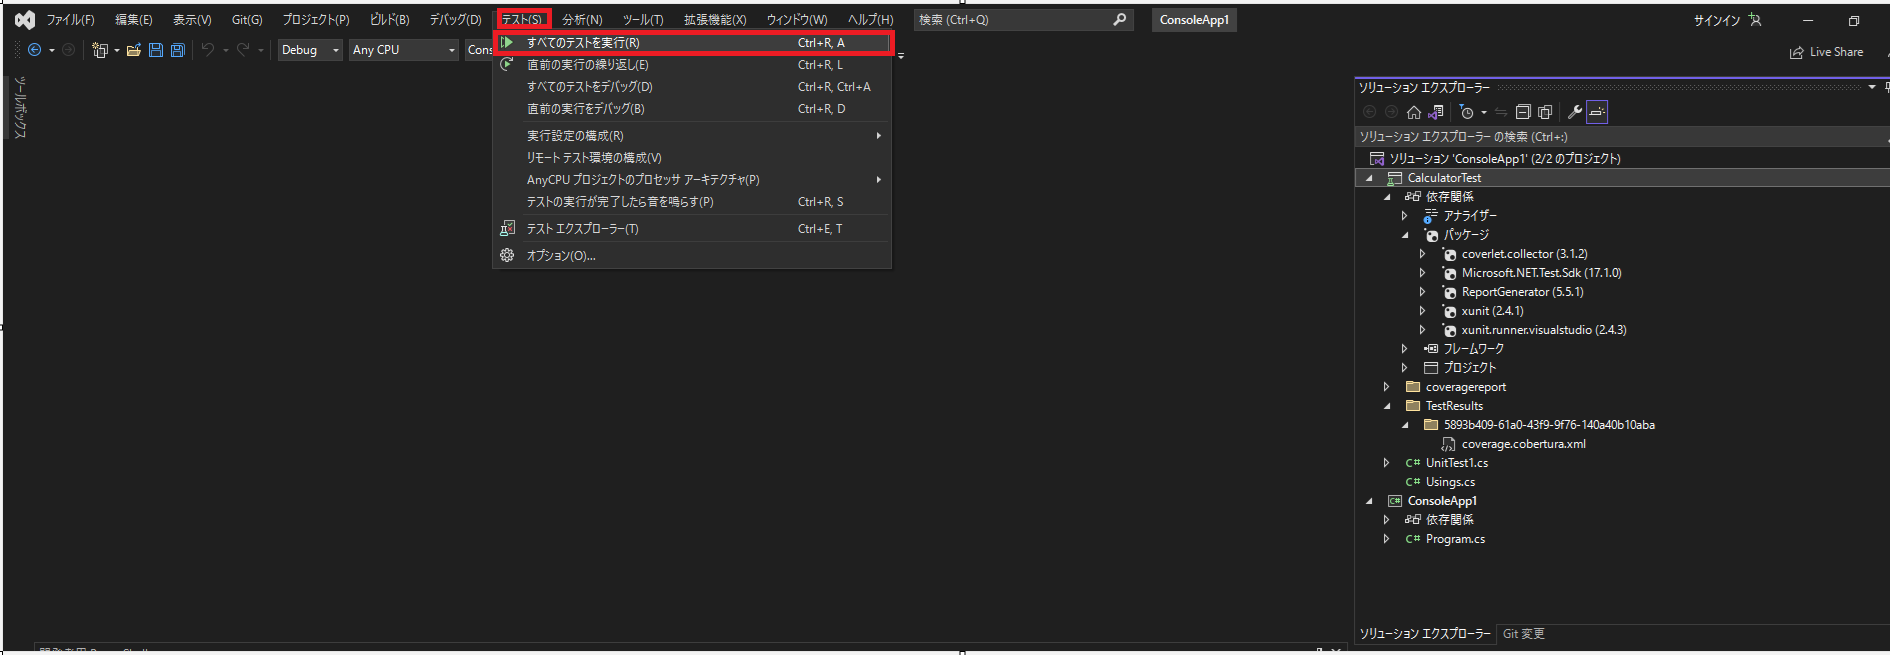Select Program.cs file
Image resolution: width=1890 pixels, height=655 pixels.
1455,539
